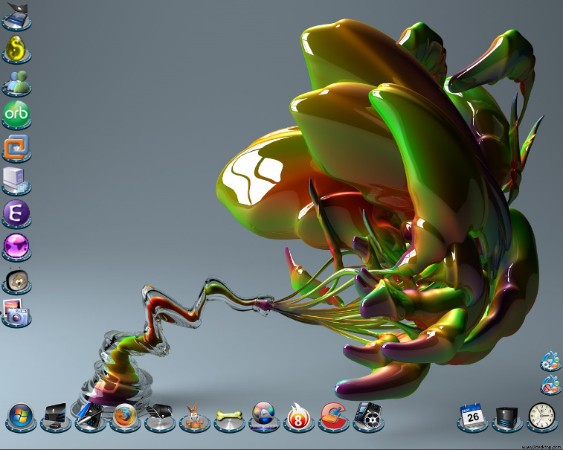Image resolution: width=563 pixels, height=450 pixels.
Task: Click the pink globe sphere icon
Action: 16,247
